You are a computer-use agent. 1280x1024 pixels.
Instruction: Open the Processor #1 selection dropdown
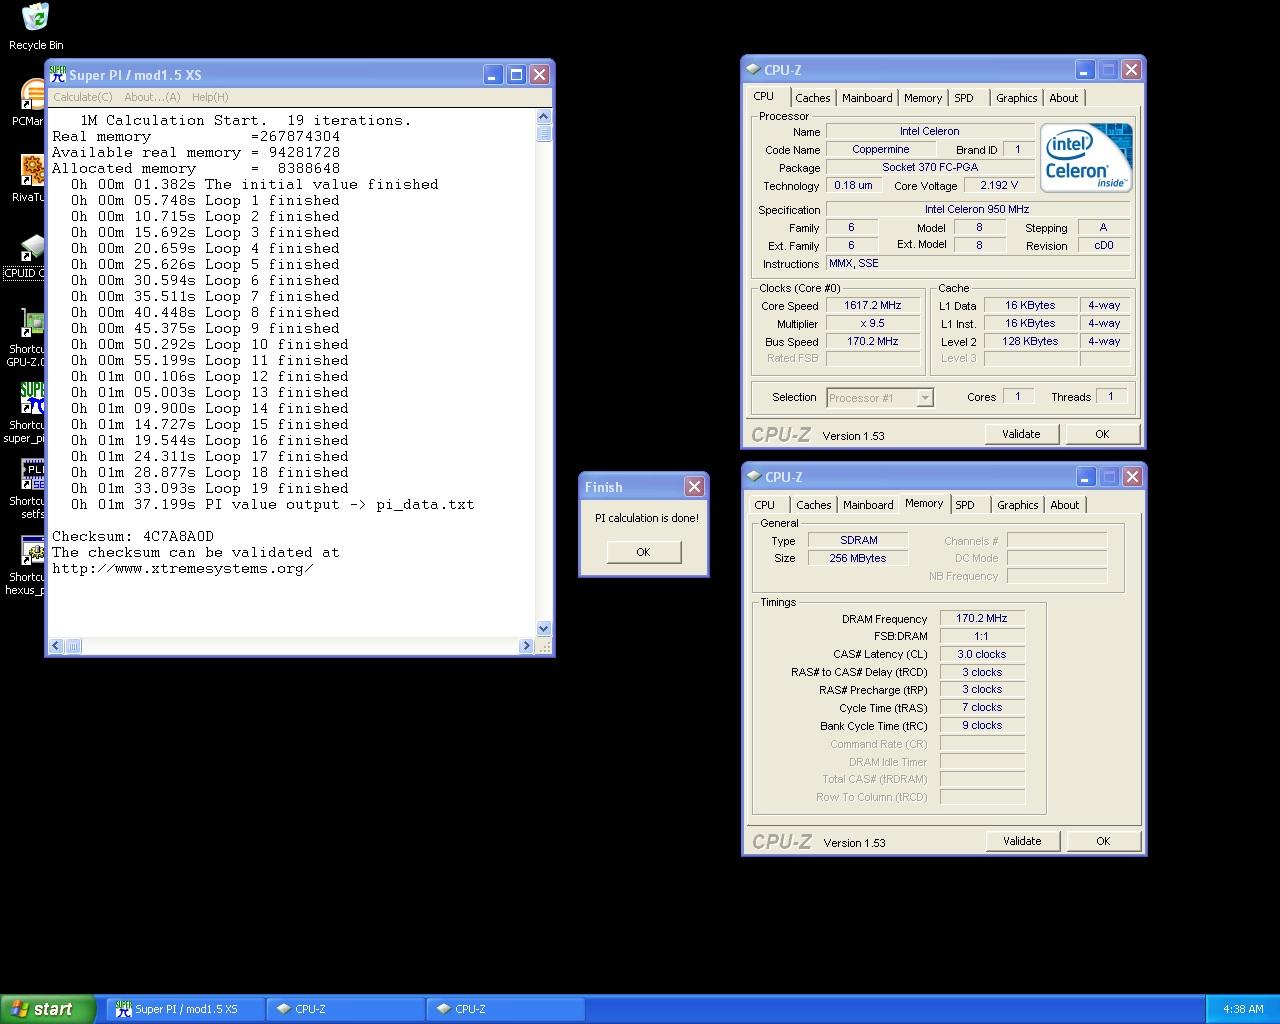[880, 398]
